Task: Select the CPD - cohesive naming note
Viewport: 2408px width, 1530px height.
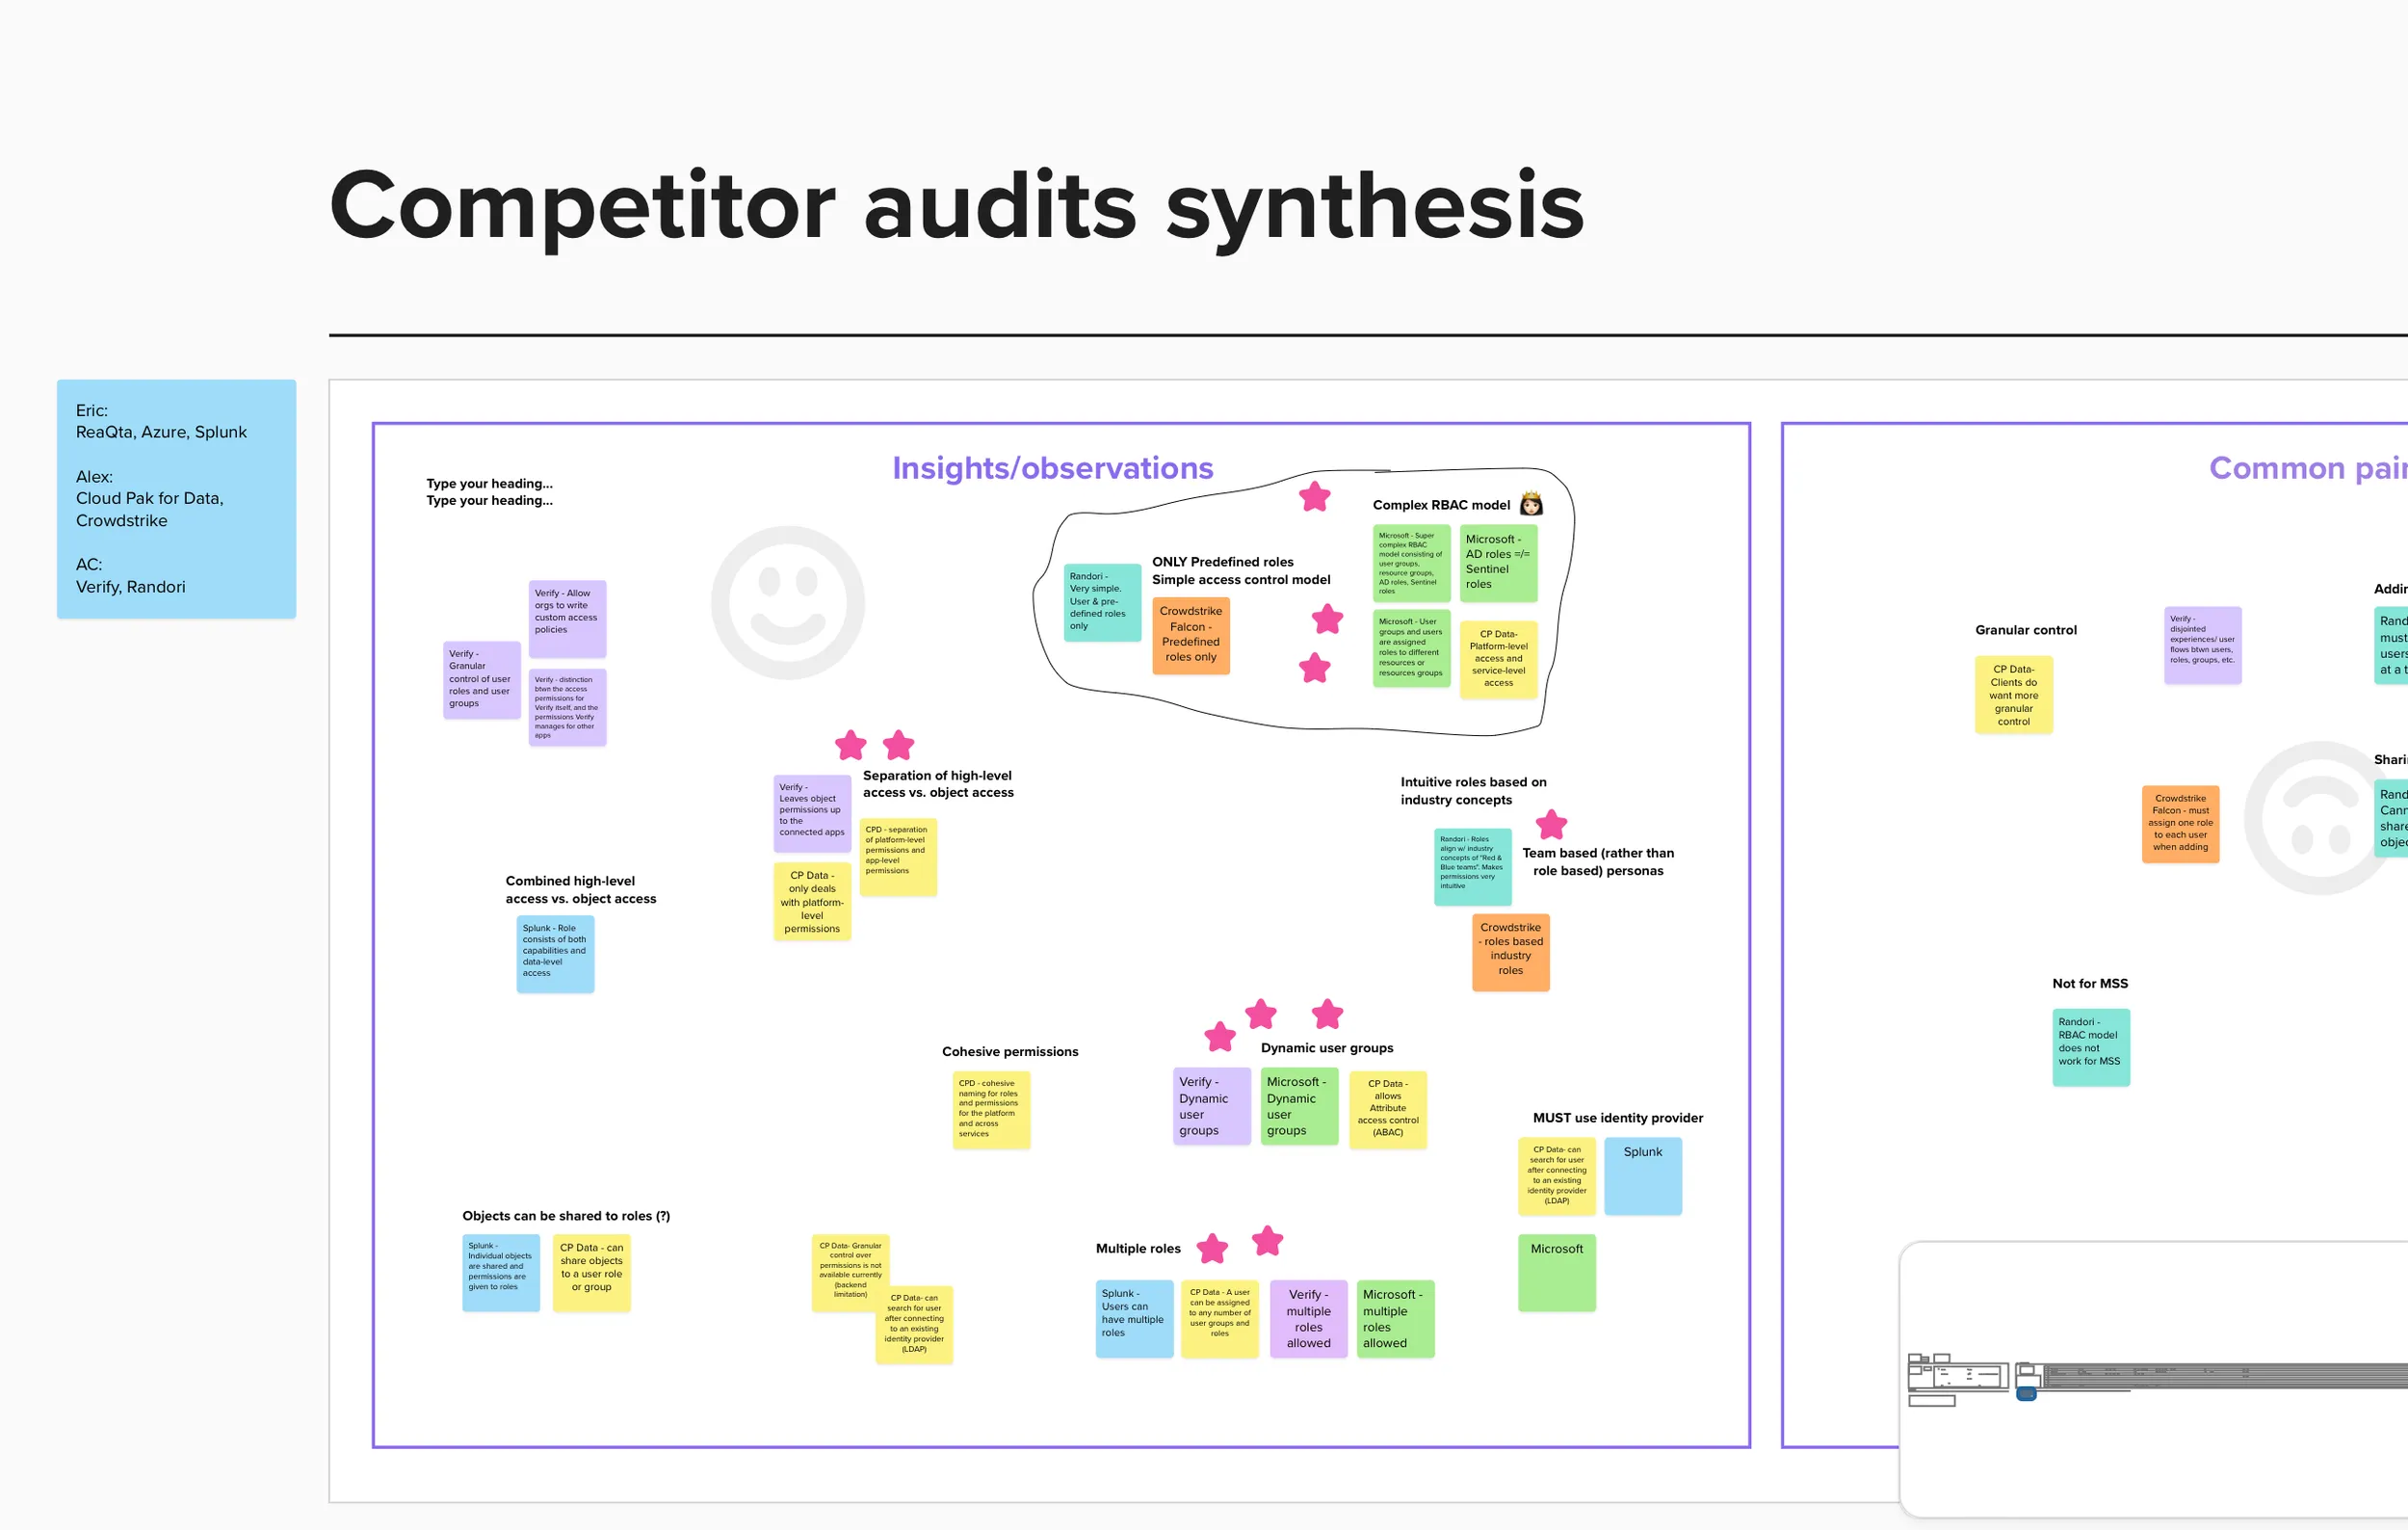Action: [991, 1110]
